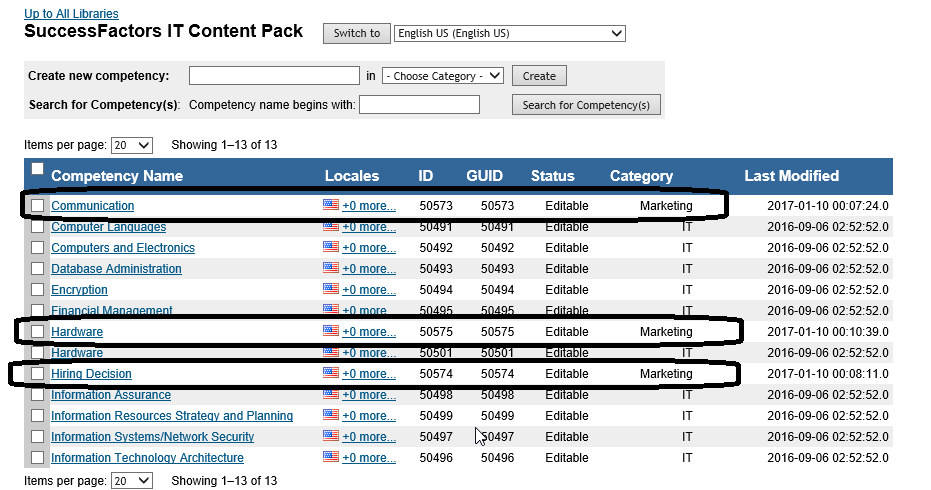Click the GUID column header

pos(484,176)
